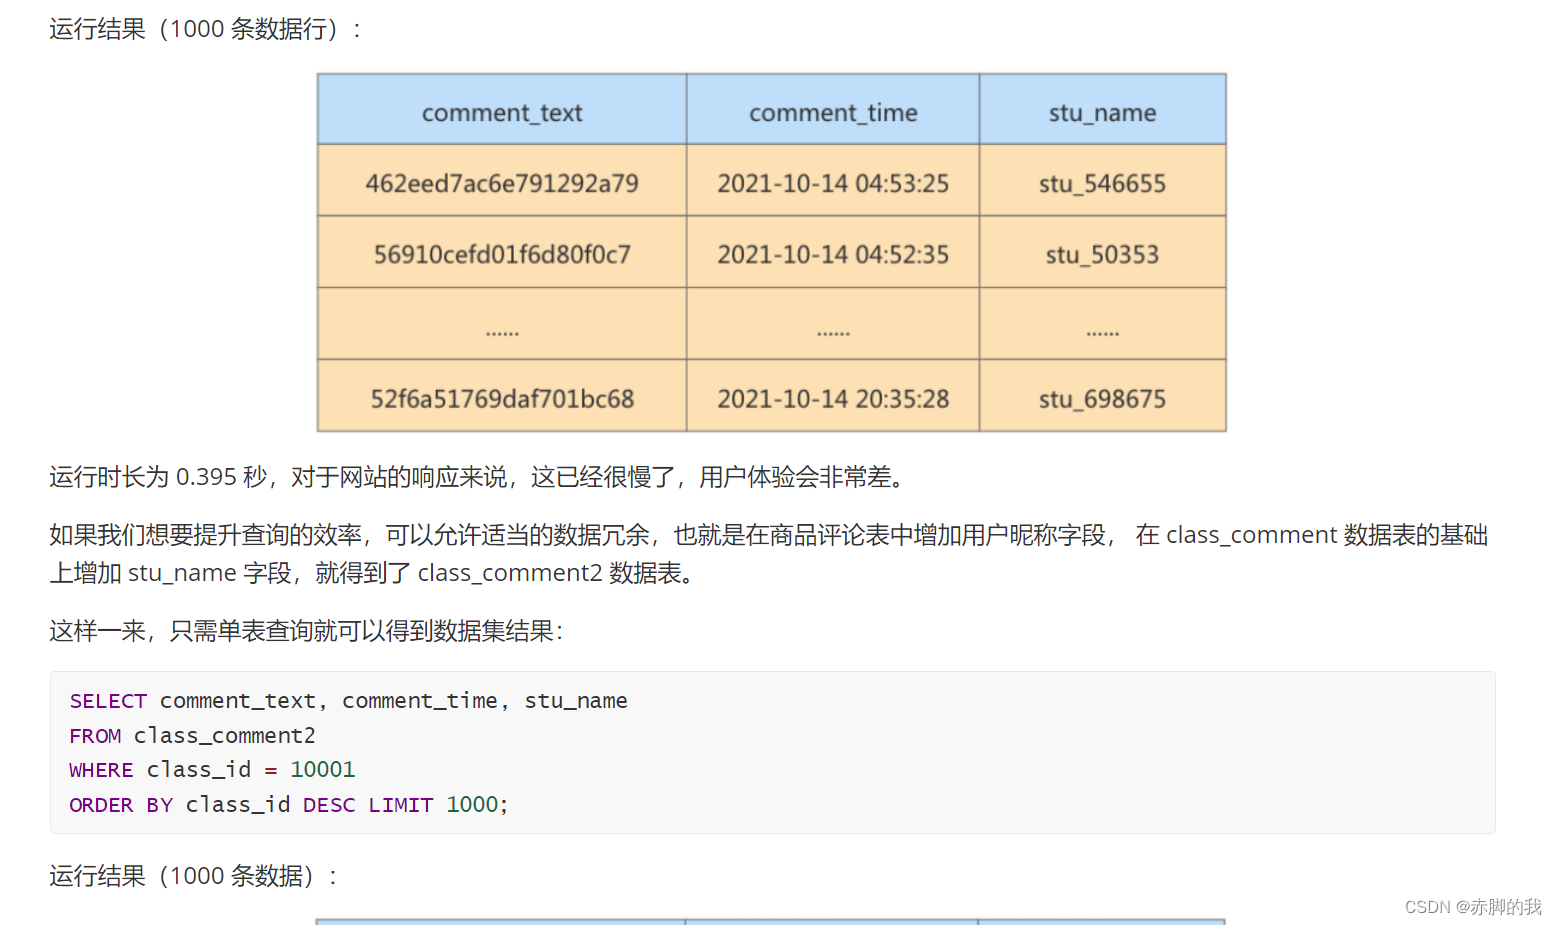Click the ellipsis cell under comment_text
Viewport: 1557px width, 925px height.
pos(502,325)
